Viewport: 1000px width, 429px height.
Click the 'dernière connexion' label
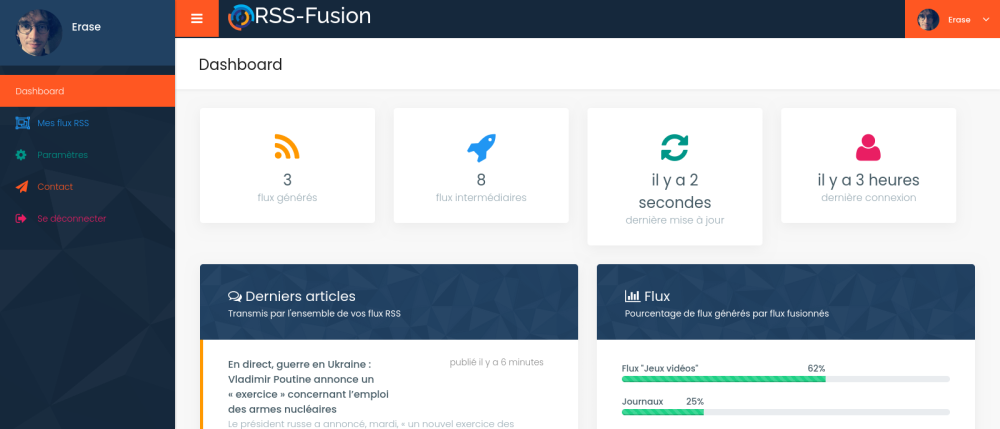coord(868,198)
